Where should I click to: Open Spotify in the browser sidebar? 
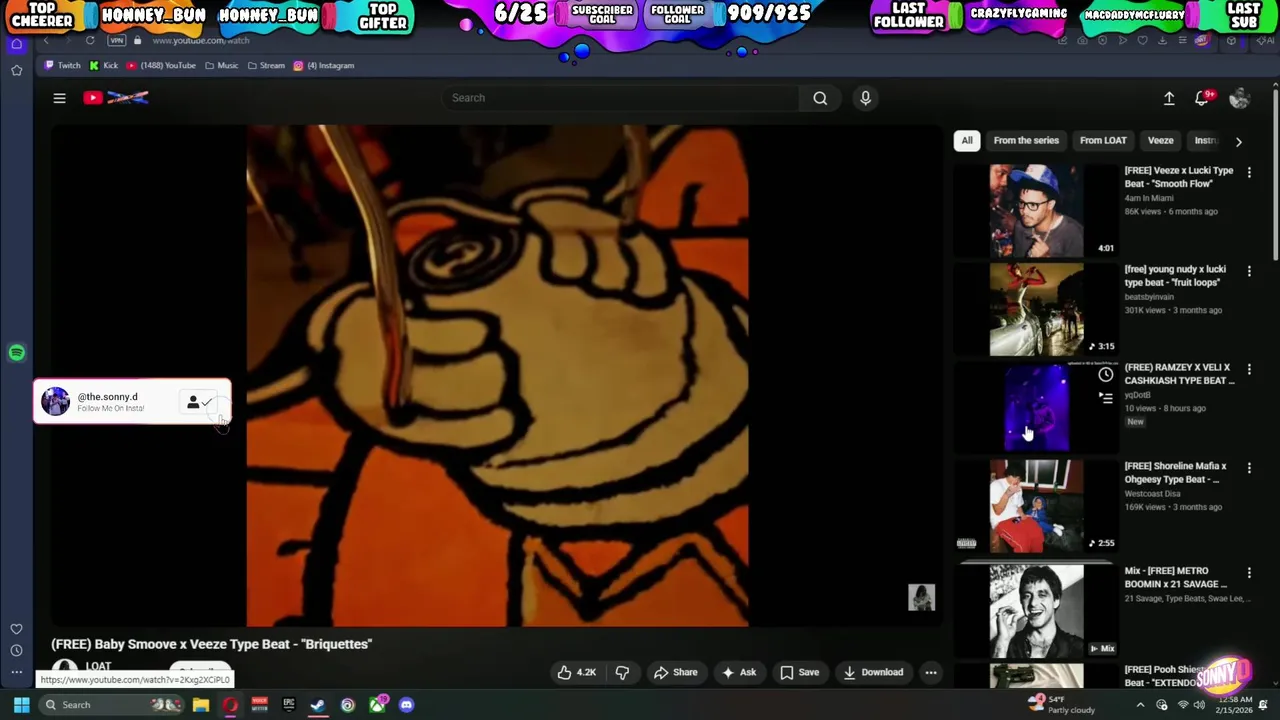pyautogui.click(x=17, y=353)
